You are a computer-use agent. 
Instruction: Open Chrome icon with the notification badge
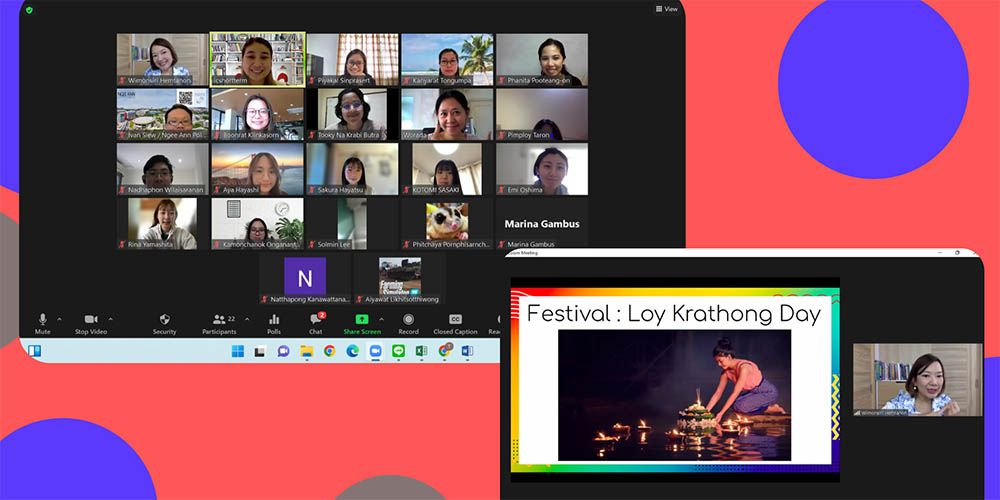[445, 350]
